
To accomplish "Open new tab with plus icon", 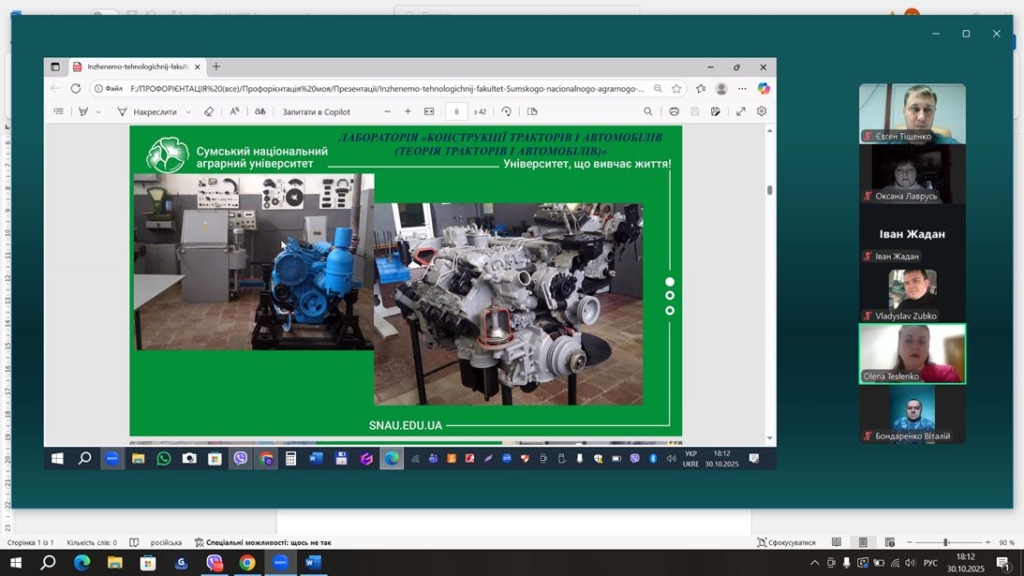I will coord(216,67).
